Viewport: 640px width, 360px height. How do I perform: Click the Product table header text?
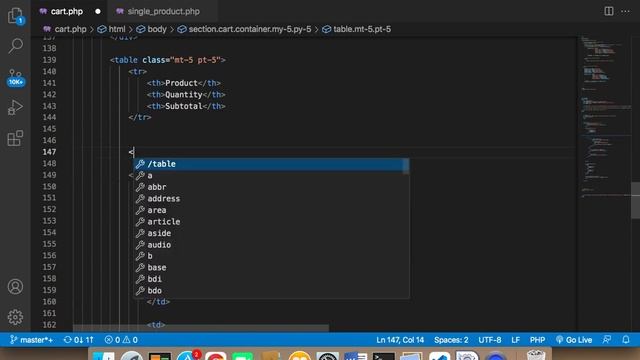pyautogui.click(x=181, y=83)
